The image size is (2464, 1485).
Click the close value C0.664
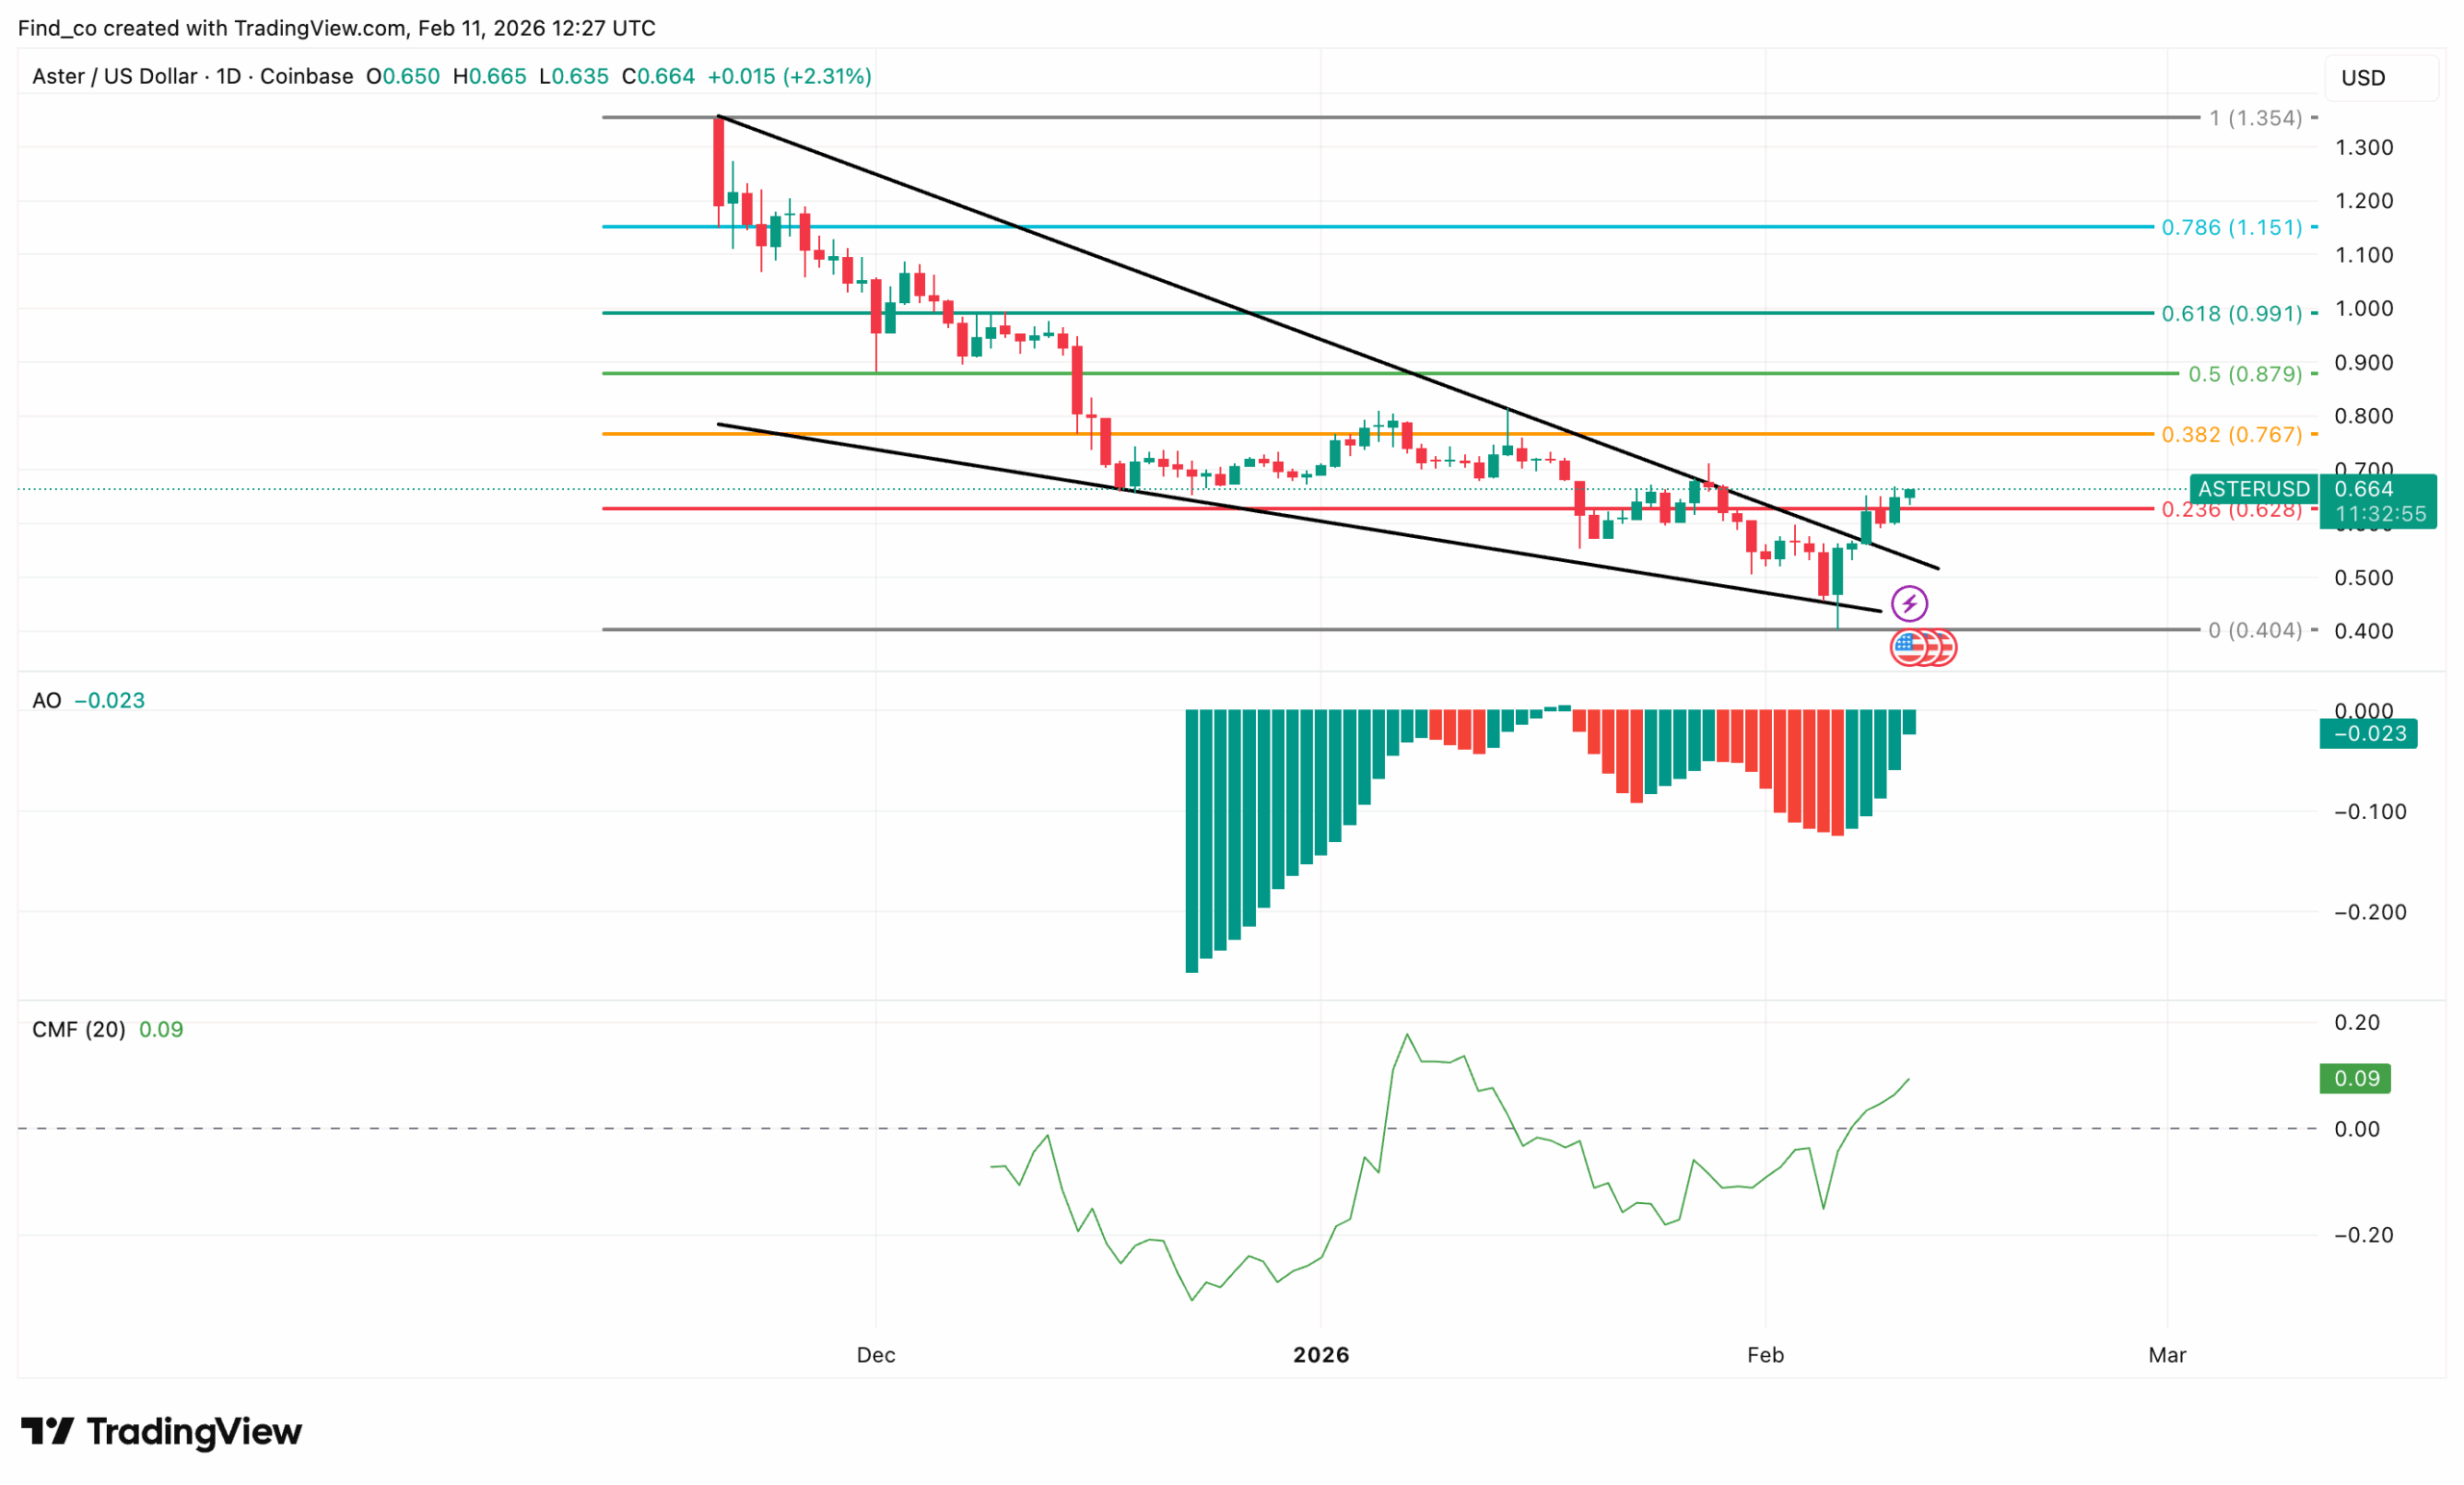pos(658,76)
